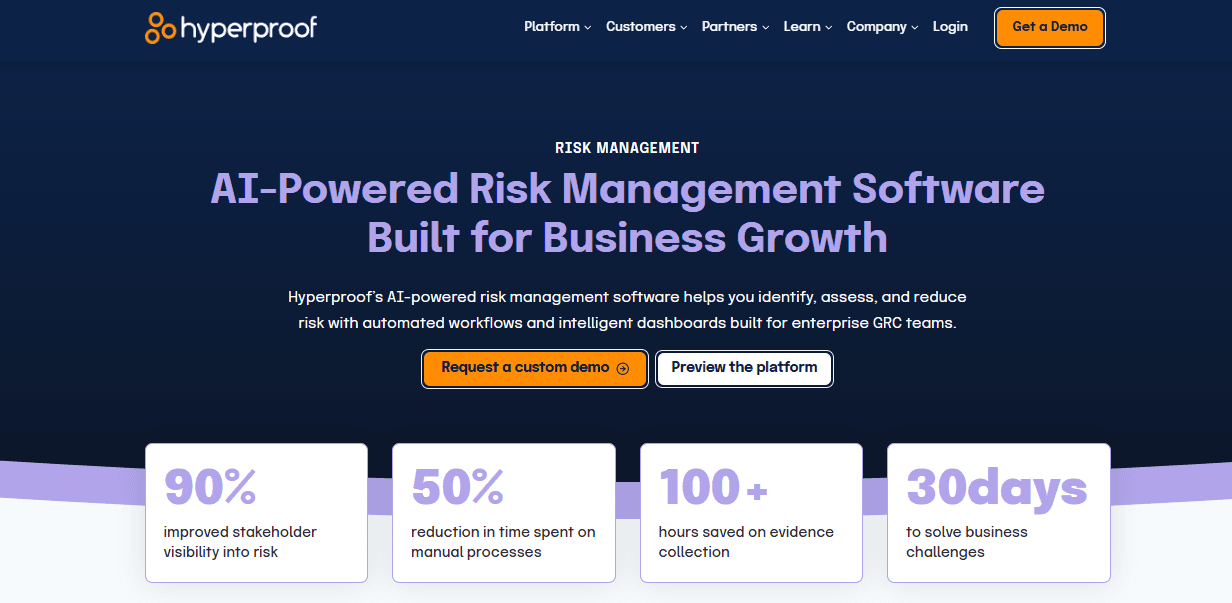Viewport: 1232px width, 603px height.
Task: Click the Preview the platform button
Action: (744, 368)
